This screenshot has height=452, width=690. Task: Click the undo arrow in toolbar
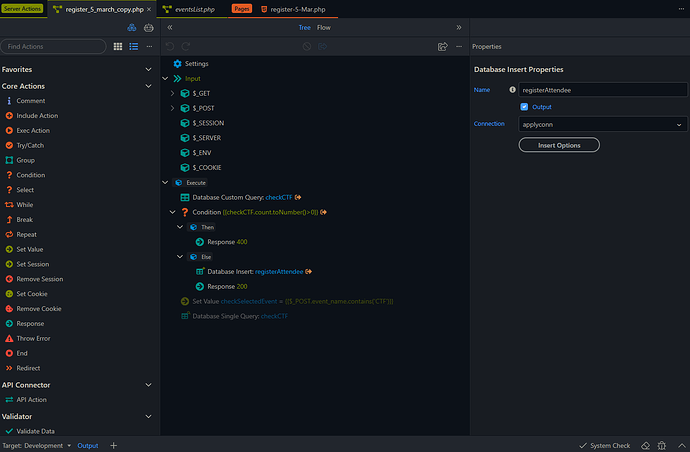[170, 46]
